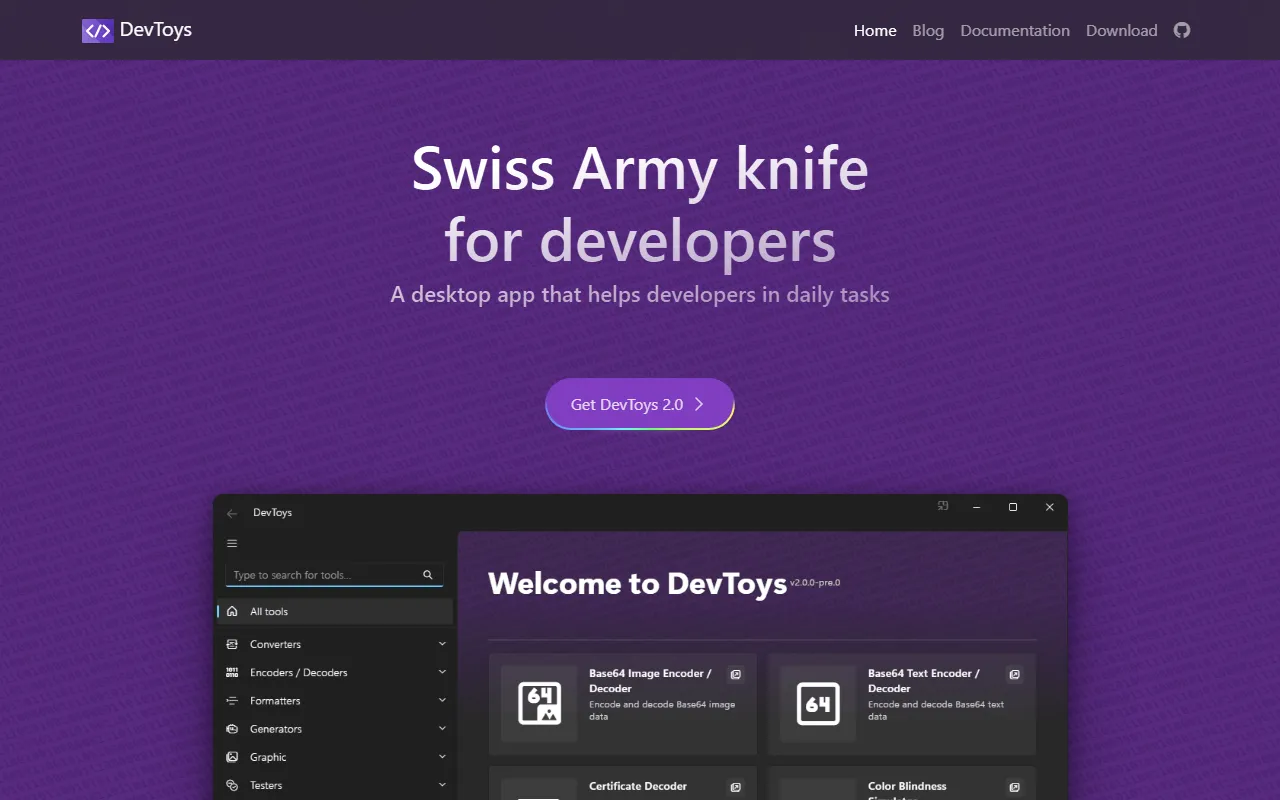Open Certificate Decoder in new window icon

coord(735,788)
